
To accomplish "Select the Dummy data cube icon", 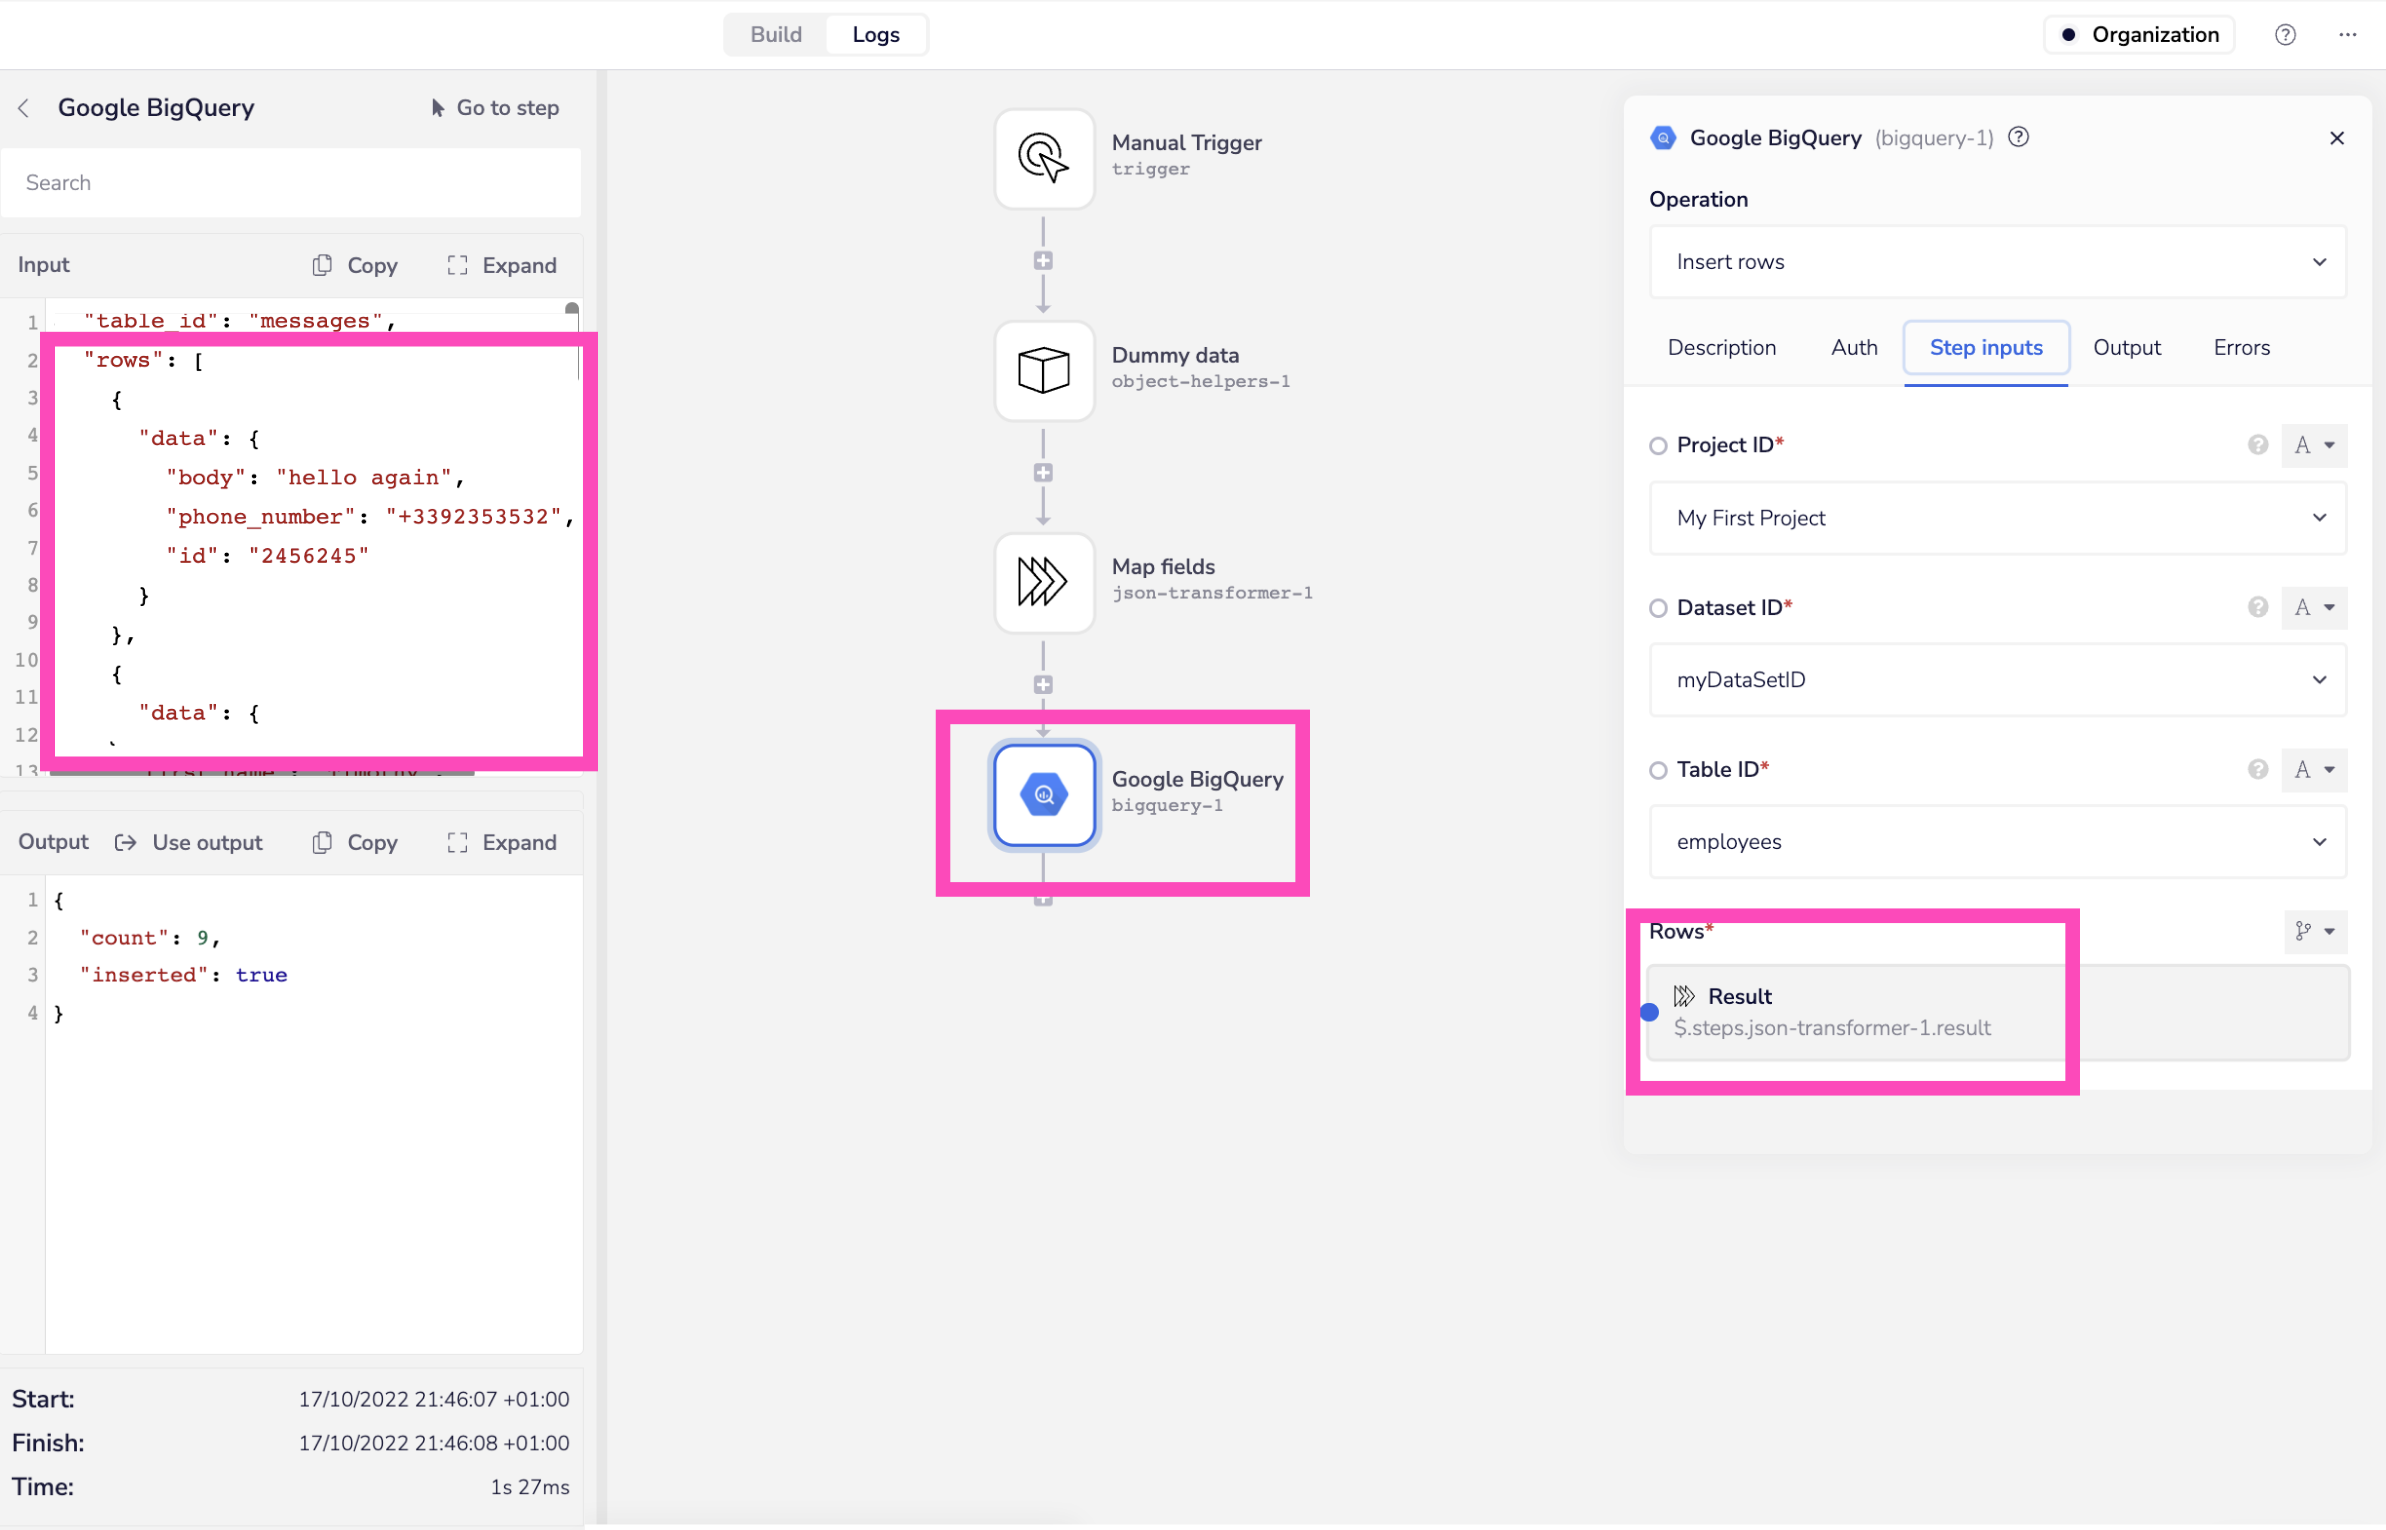I will (1043, 370).
